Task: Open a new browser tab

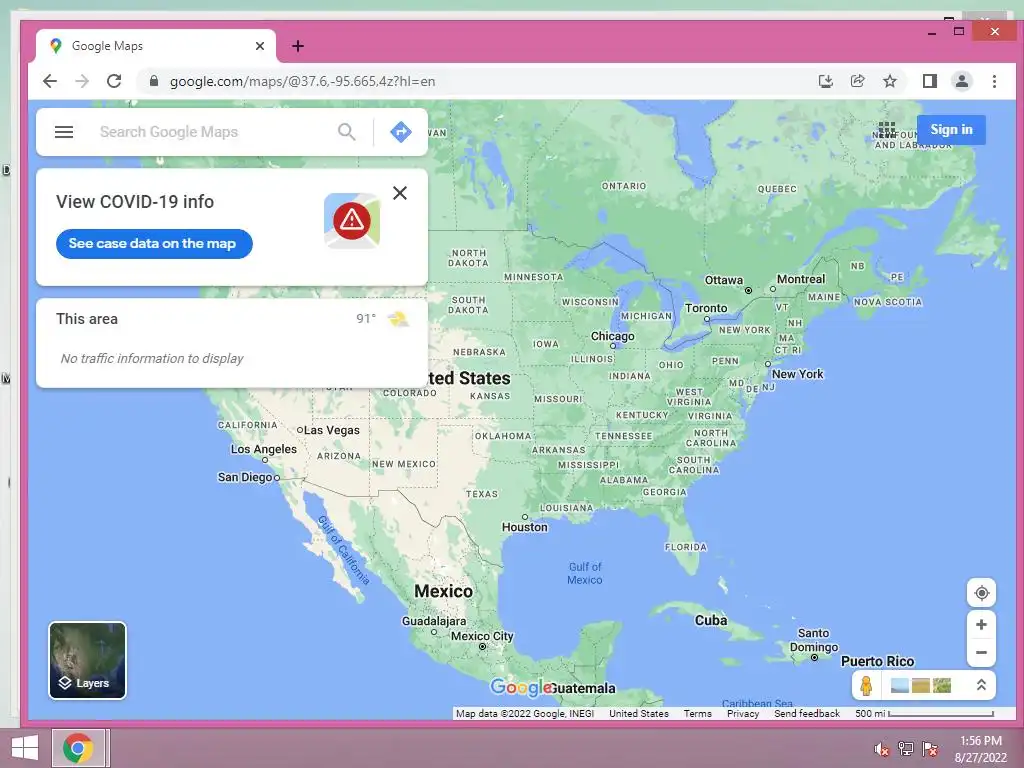Action: 298,46
